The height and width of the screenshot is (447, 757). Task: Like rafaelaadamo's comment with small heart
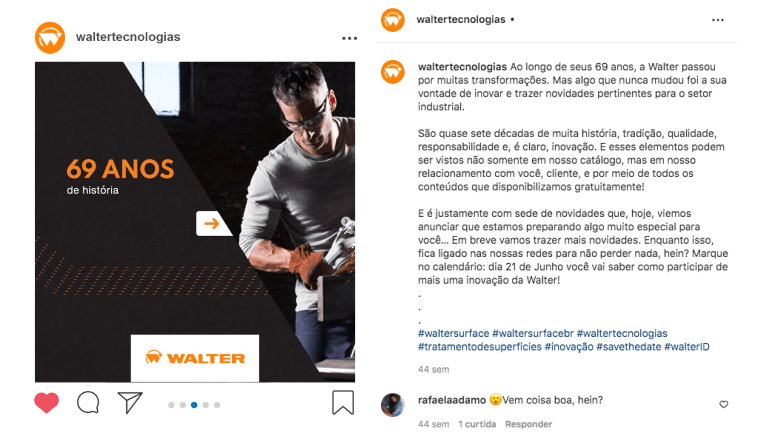coord(724,404)
